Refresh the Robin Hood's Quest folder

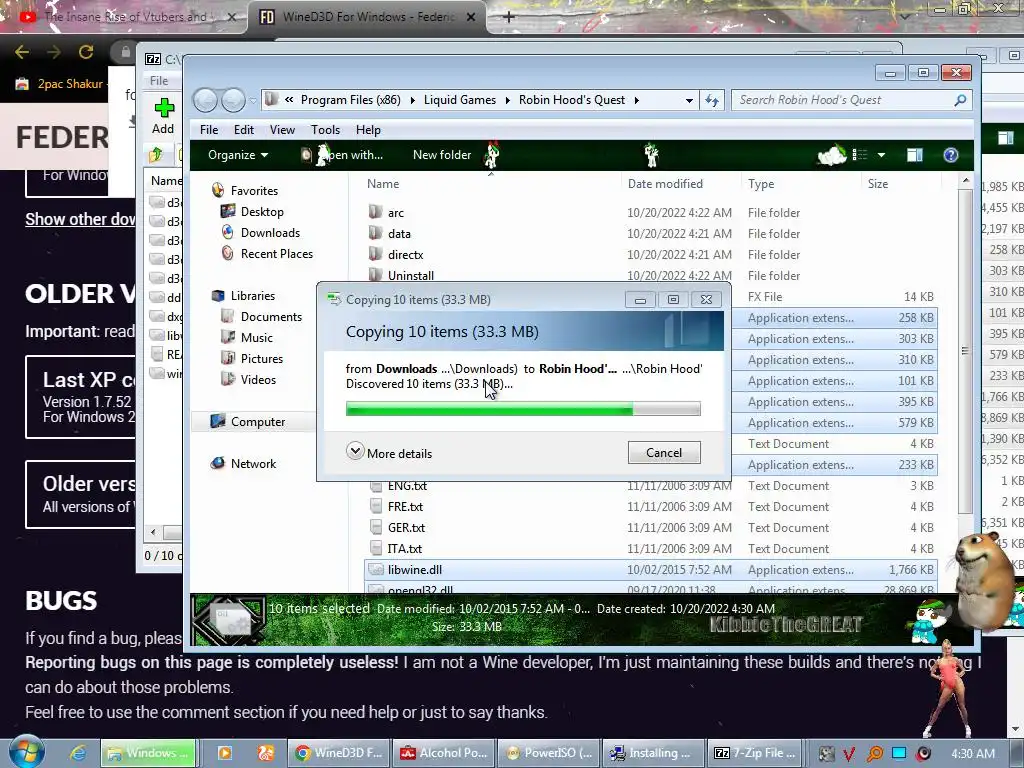tap(712, 100)
